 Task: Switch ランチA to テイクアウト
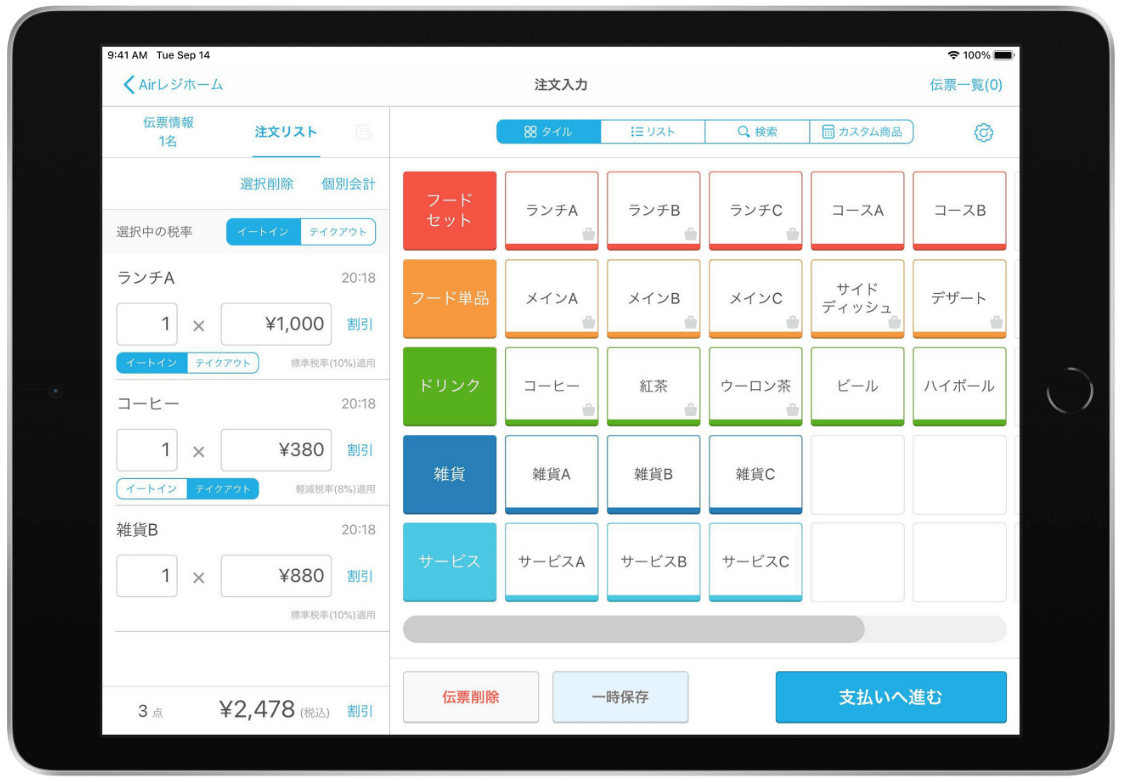point(222,364)
